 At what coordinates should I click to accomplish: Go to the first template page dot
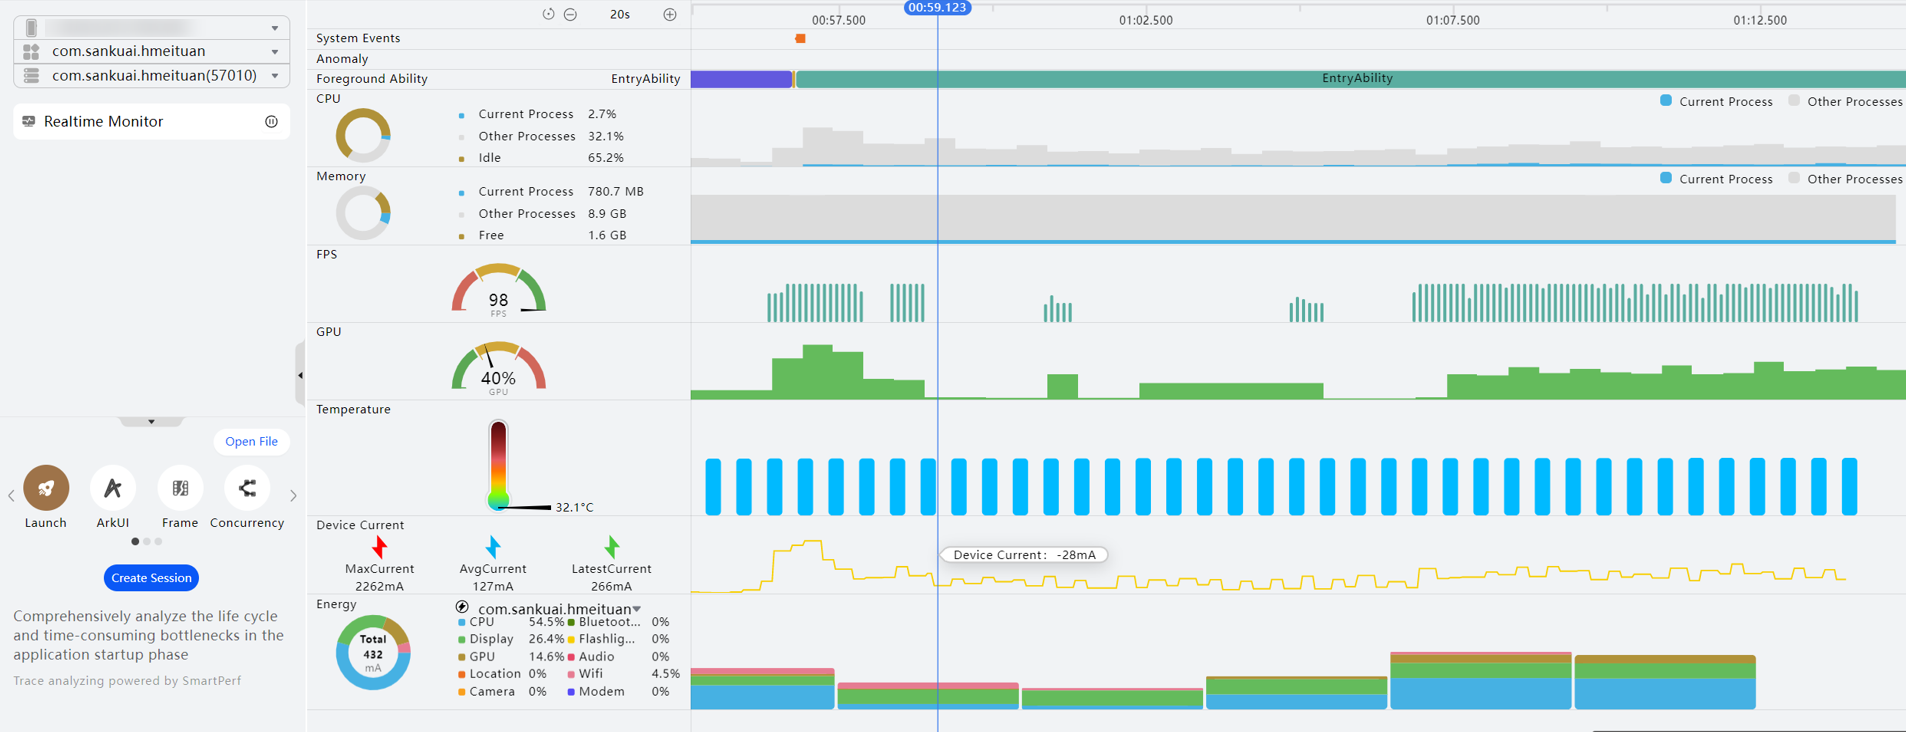point(135,542)
